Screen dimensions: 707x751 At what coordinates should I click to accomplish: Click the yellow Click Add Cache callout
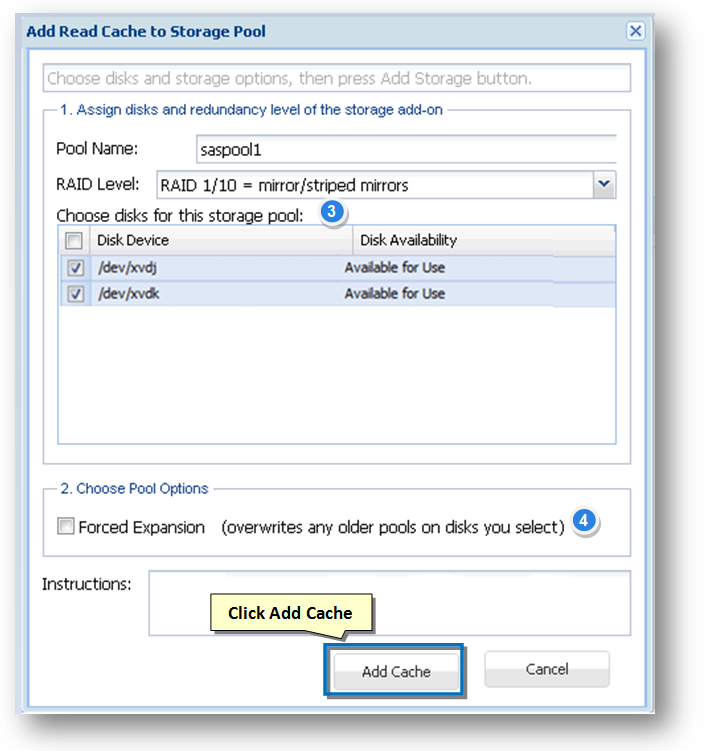[290, 613]
